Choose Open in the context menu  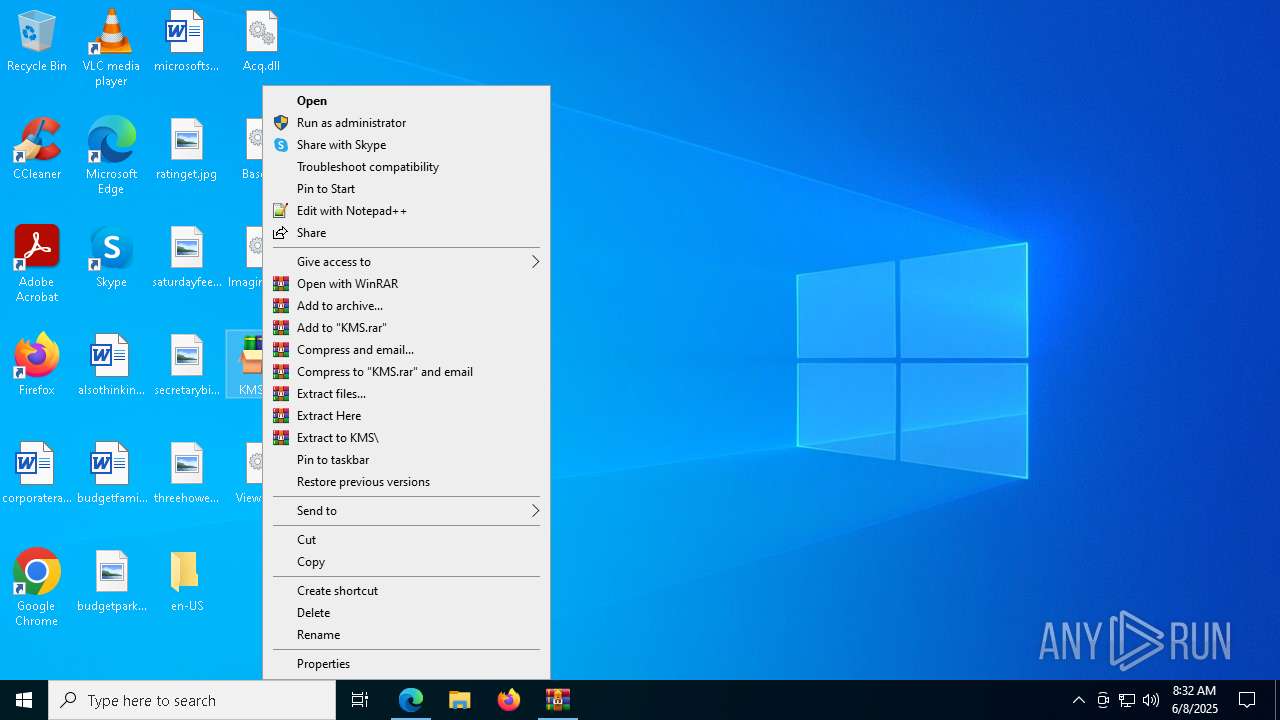(406, 101)
